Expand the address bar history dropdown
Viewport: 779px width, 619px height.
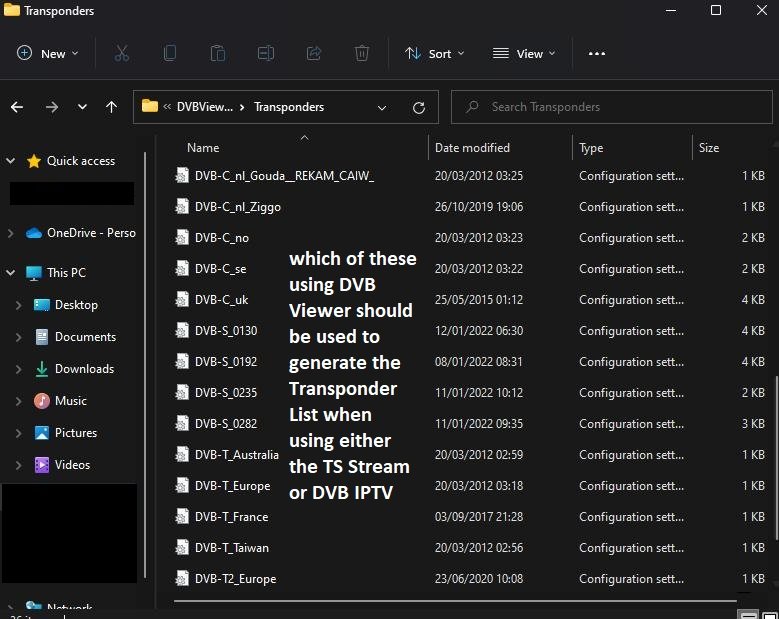(382, 107)
